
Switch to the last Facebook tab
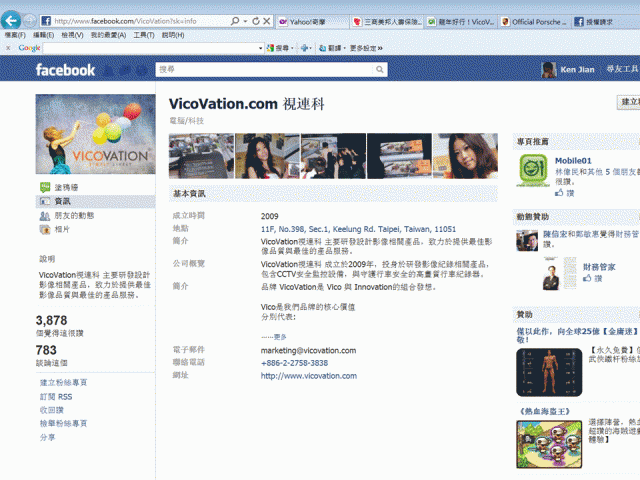tap(606, 22)
